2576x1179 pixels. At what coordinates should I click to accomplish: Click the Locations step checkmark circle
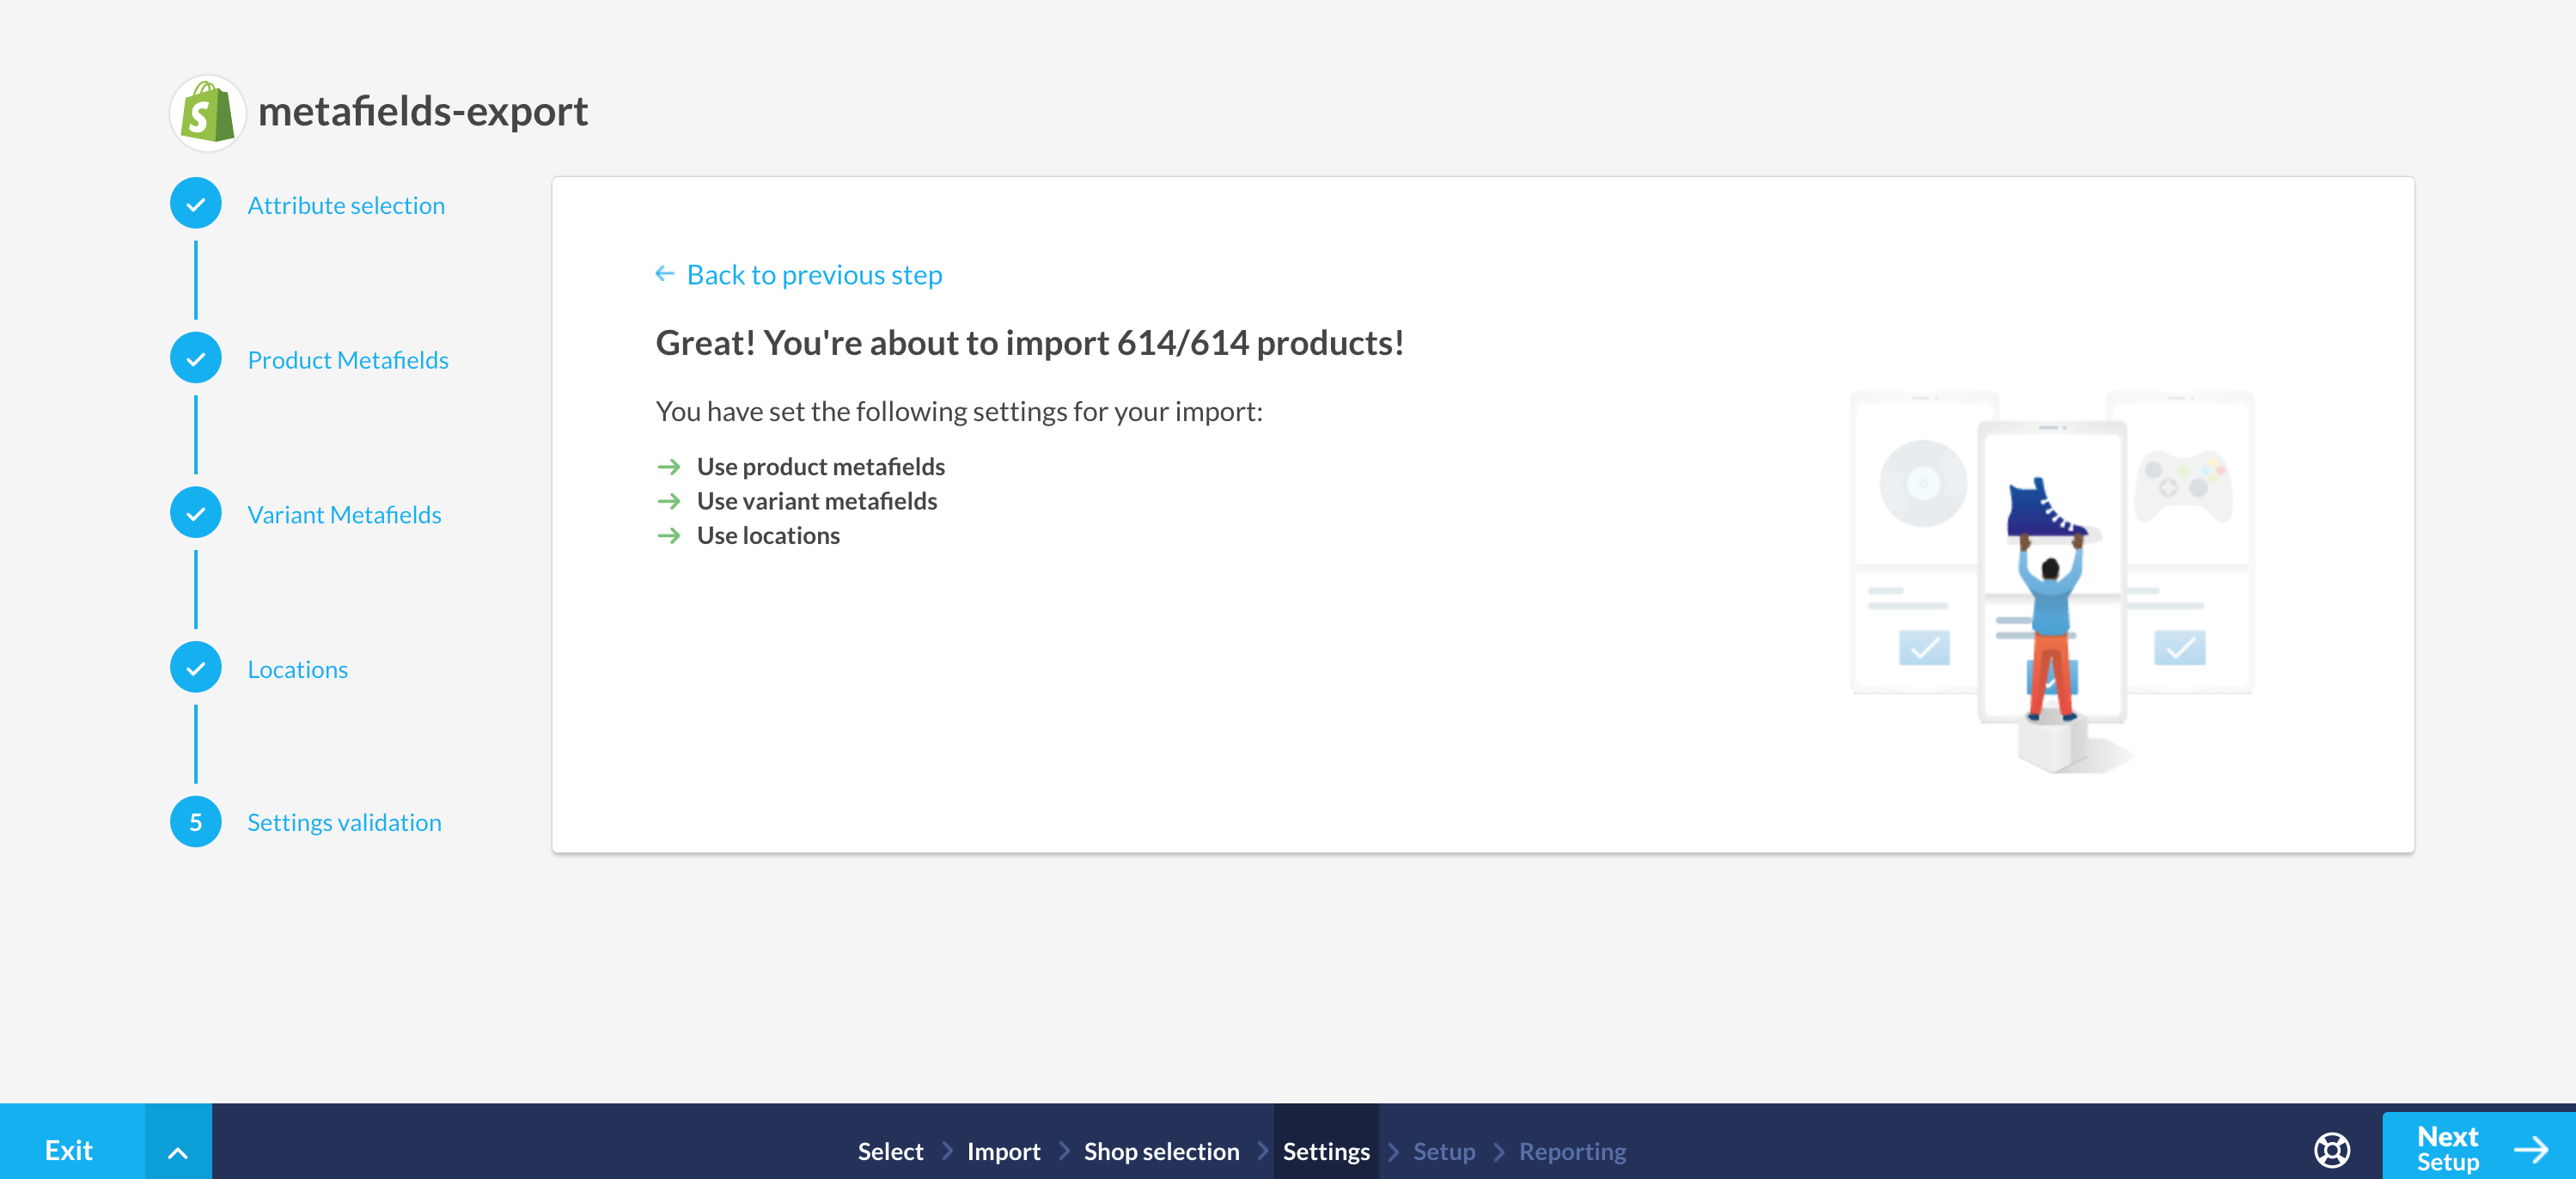[196, 668]
